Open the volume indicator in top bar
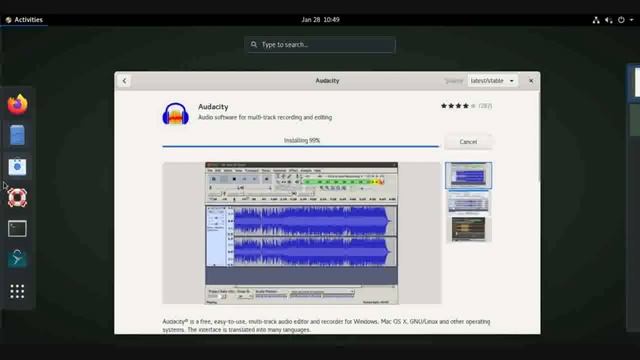This screenshot has height=360, width=640. (609, 20)
